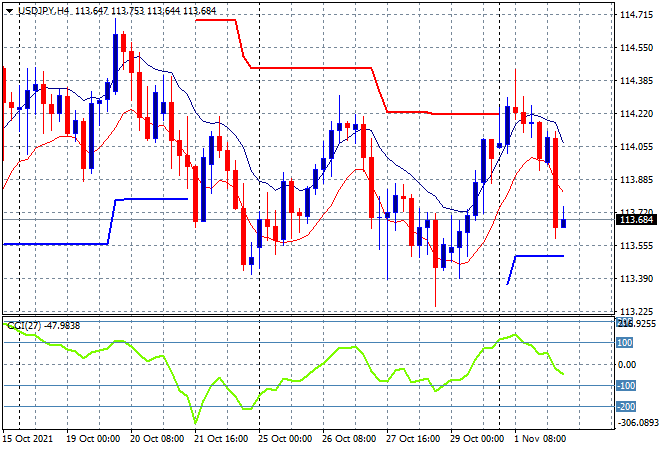Click the 113.885 price axis value

[x=636, y=180]
